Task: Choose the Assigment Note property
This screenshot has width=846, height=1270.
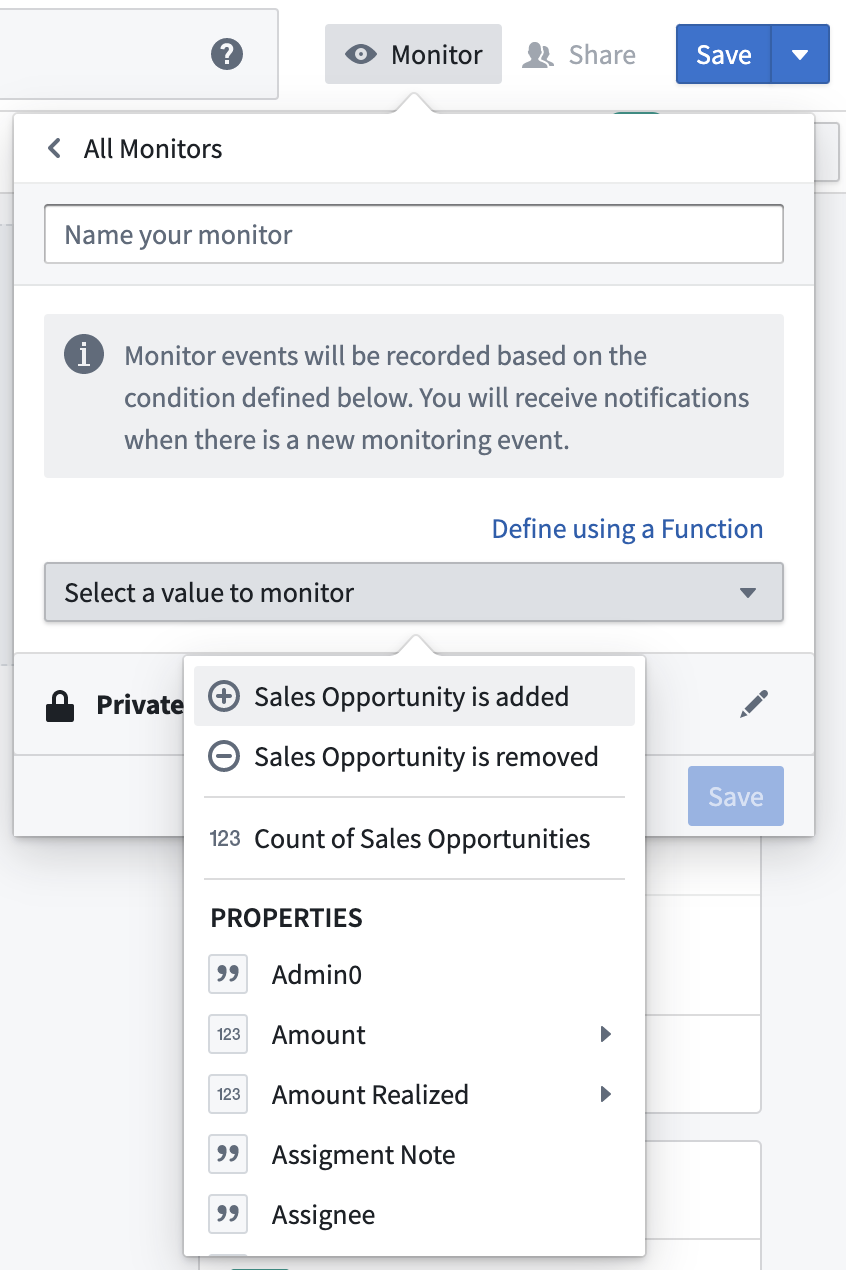Action: tap(414, 1154)
